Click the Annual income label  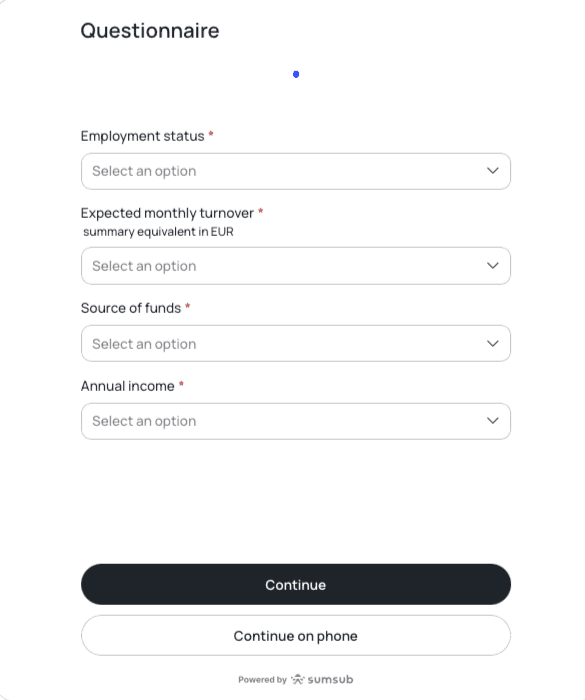[128, 386]
